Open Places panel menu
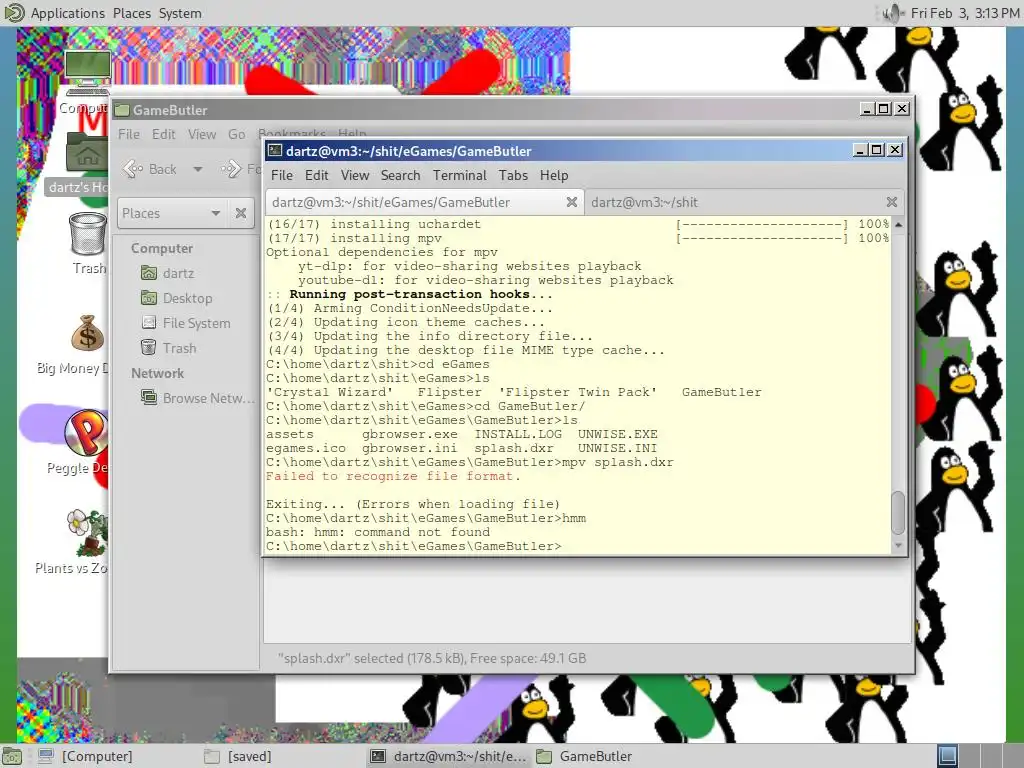This screenshot has height=768, width=1024. point(131,13)
